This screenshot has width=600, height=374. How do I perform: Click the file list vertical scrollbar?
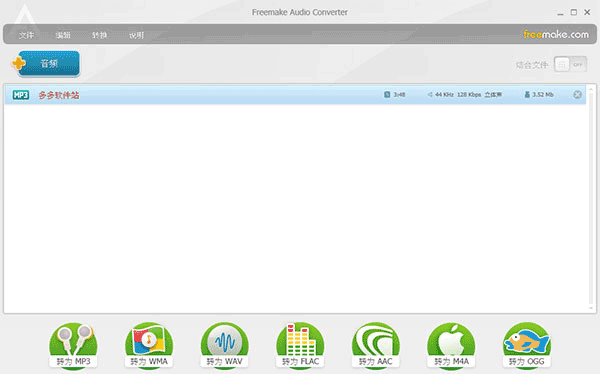pos(591,198)
